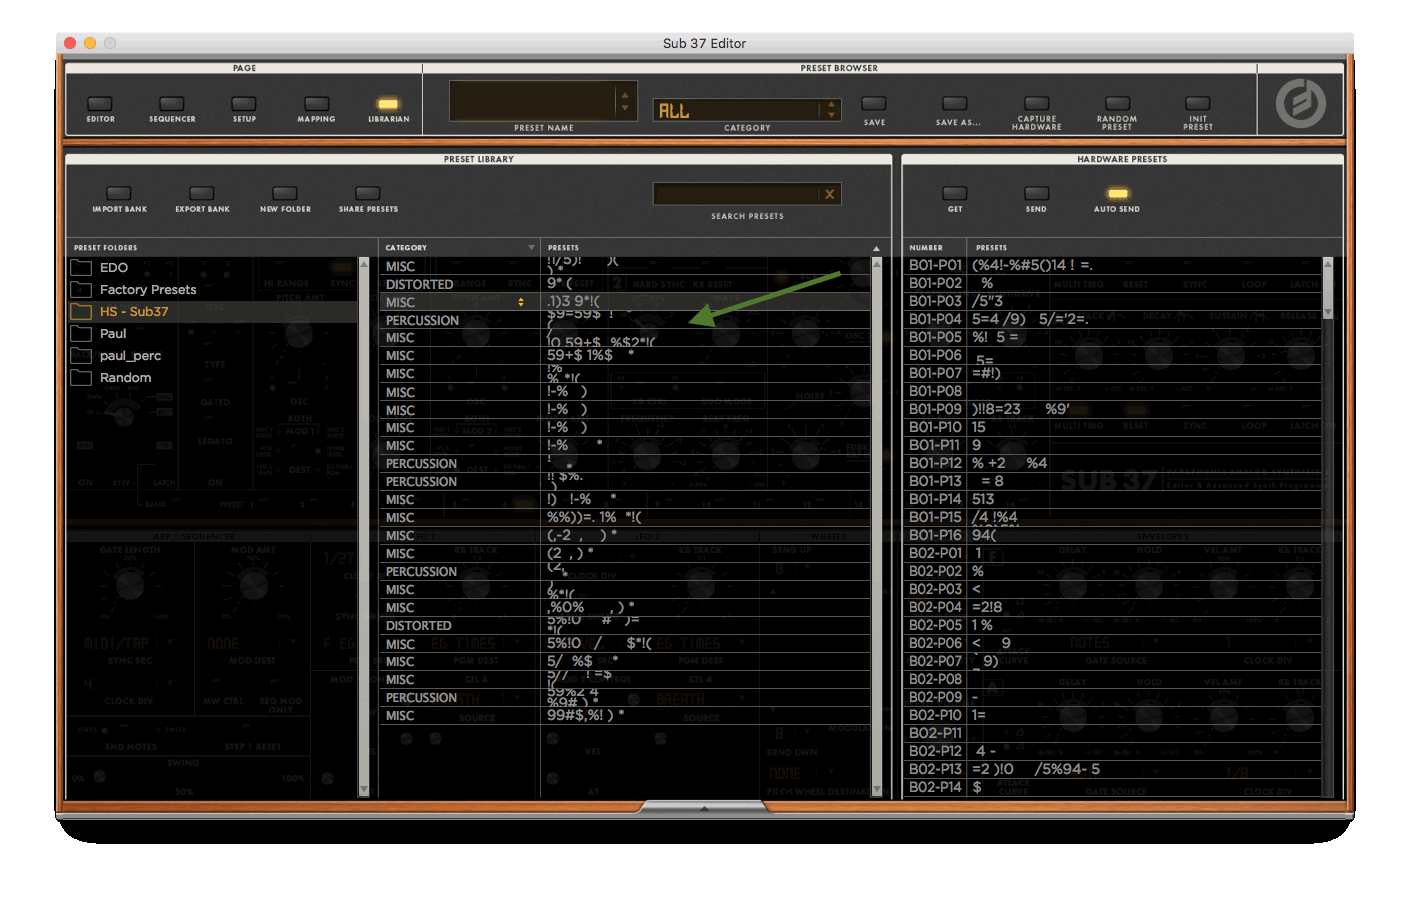
Task: Click the preset folders list scrollbar
Action: [x=364, y=527]
